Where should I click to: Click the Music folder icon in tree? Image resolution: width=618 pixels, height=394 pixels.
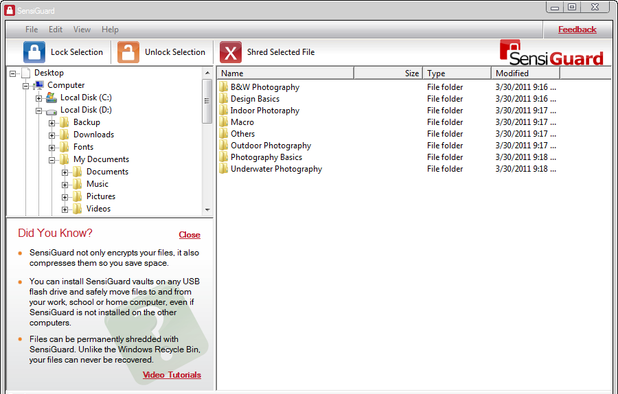coord(78,184)
